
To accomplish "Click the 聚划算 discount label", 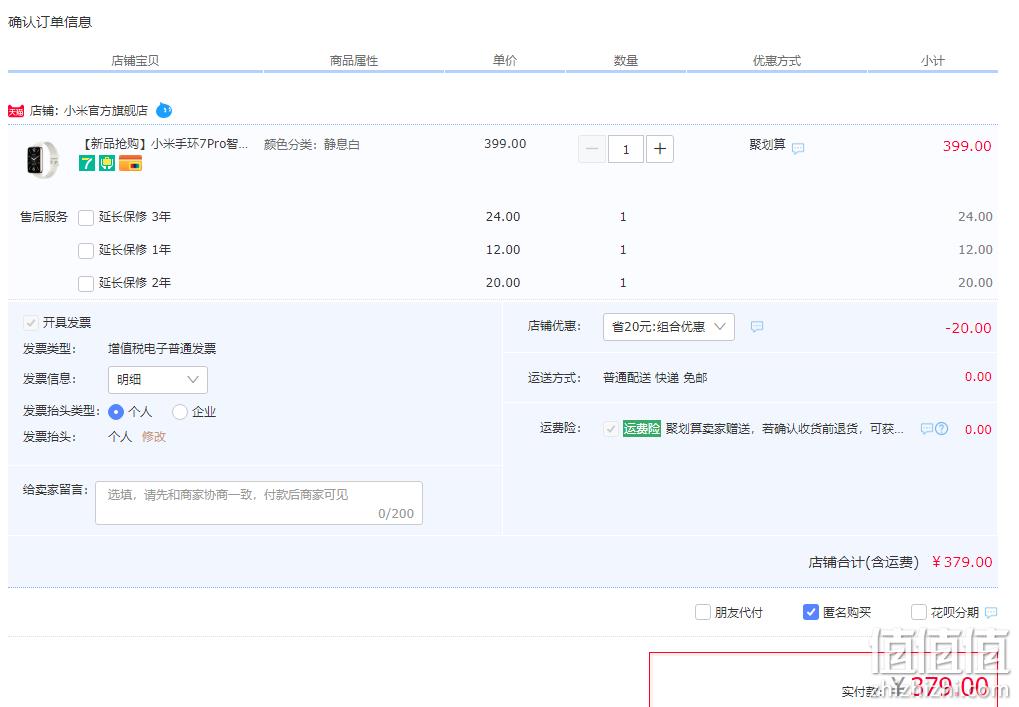I will pyautogui.click(x=767, y=144).
